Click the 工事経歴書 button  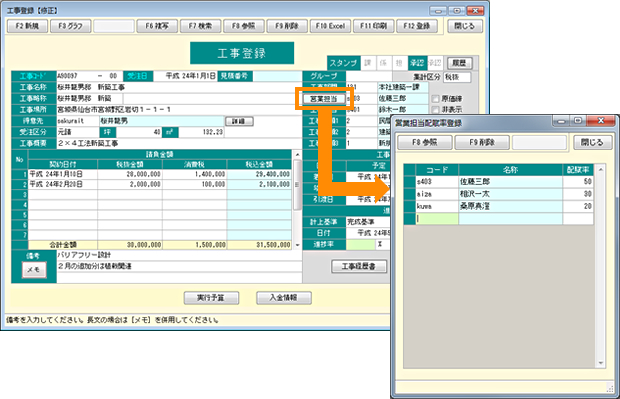[359, 267]
